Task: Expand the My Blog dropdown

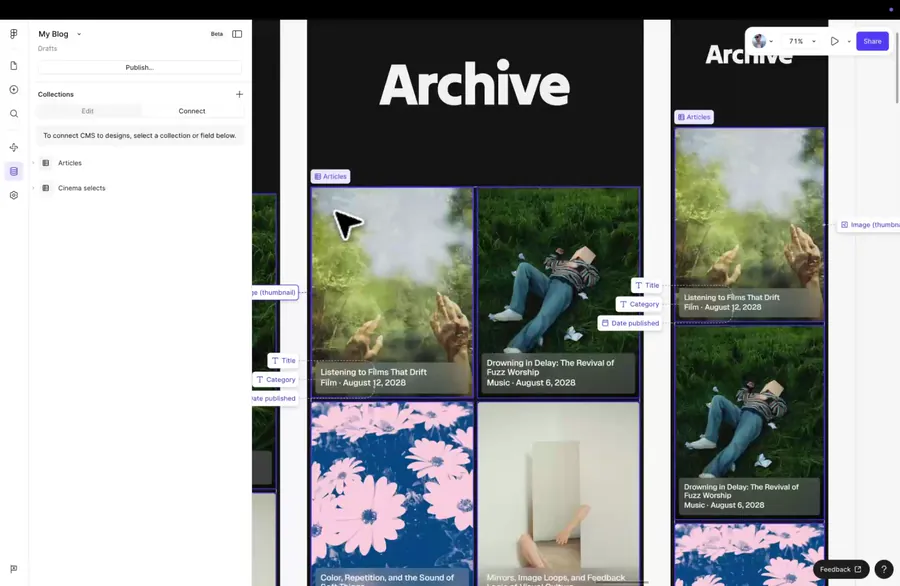Action: pyautogui.click(x=78, y=33)
